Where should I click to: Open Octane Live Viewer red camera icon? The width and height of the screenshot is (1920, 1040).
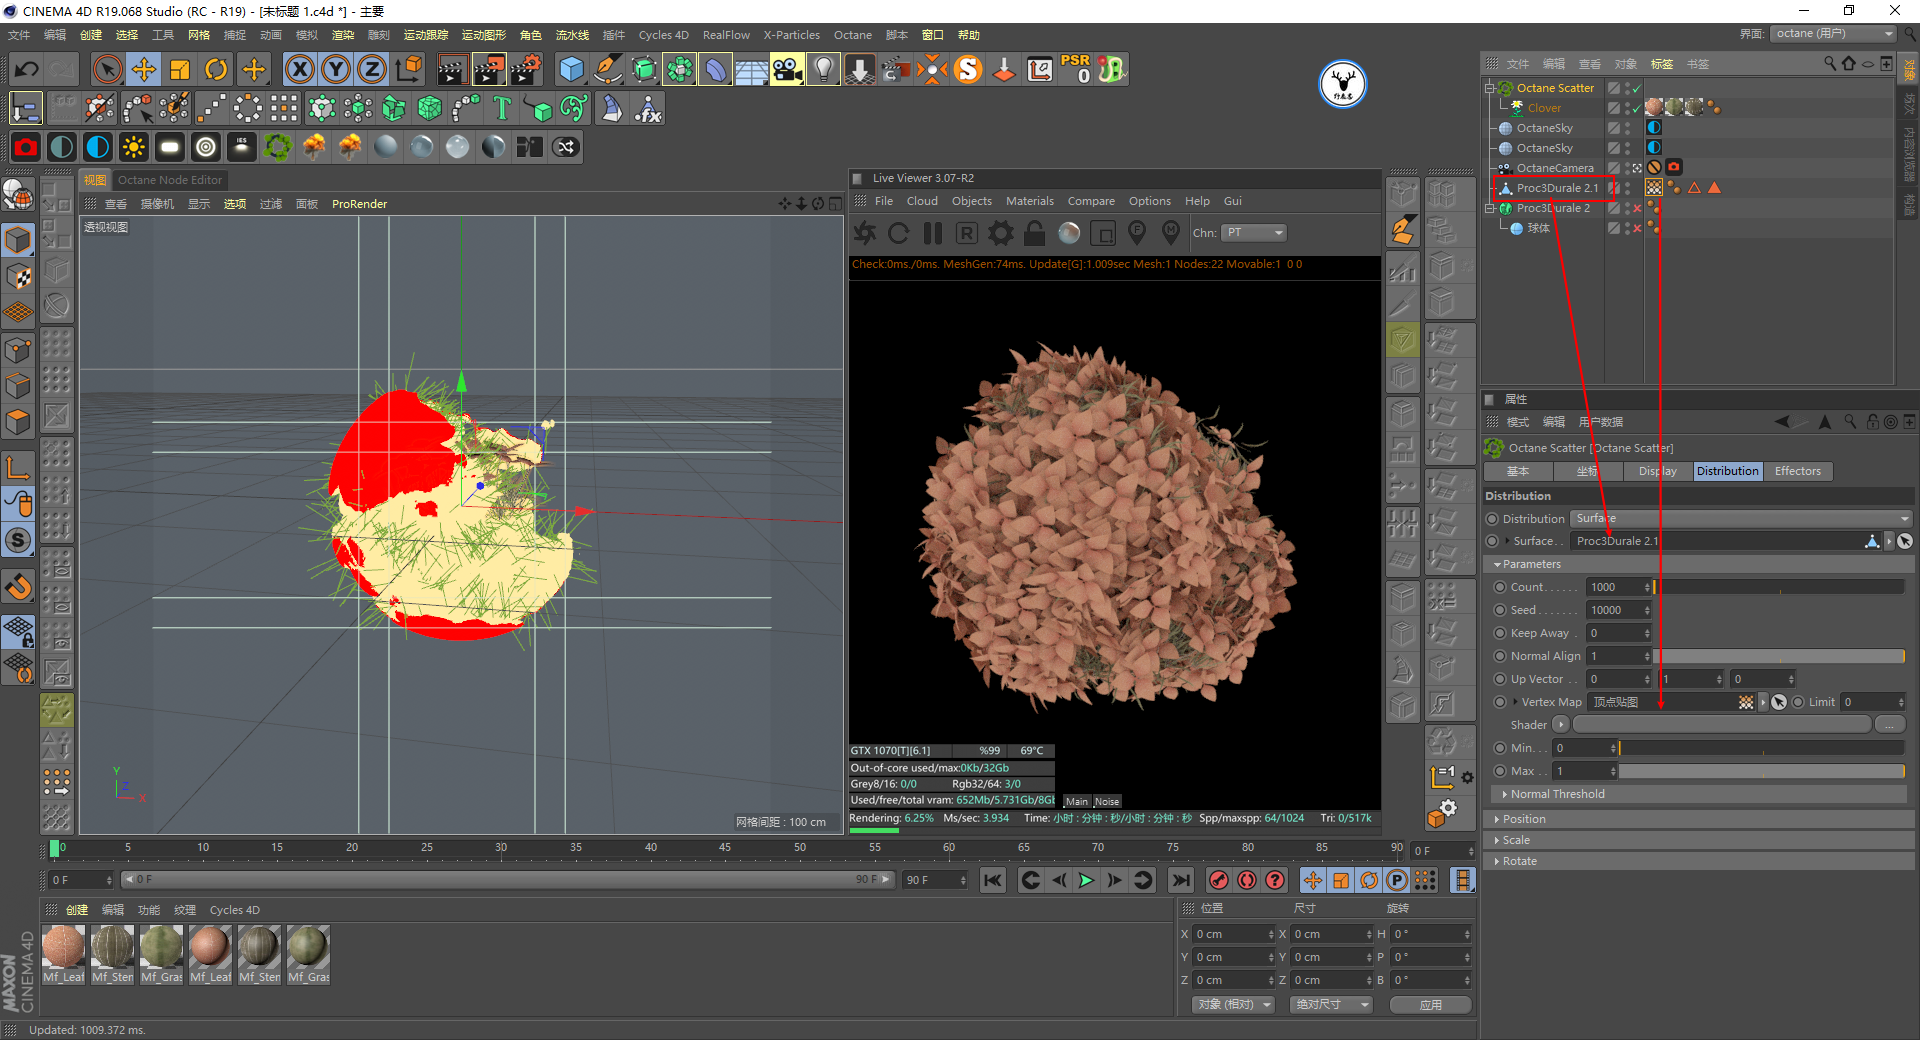(26, 147)
